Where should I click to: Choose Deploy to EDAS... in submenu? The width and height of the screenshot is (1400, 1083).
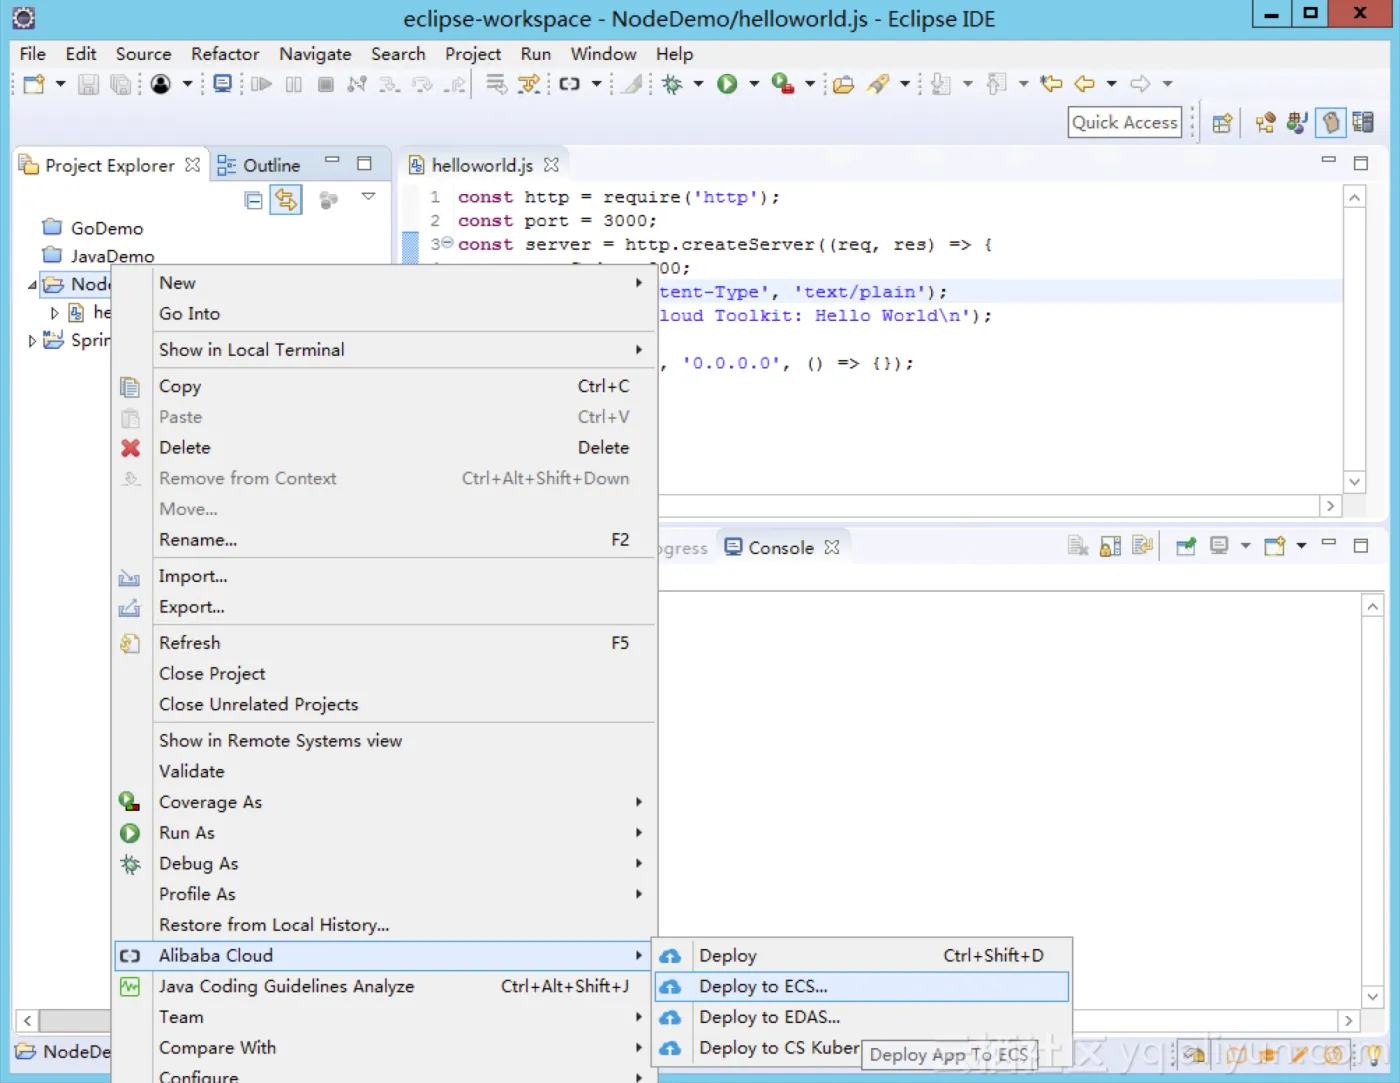(862, 1017)
